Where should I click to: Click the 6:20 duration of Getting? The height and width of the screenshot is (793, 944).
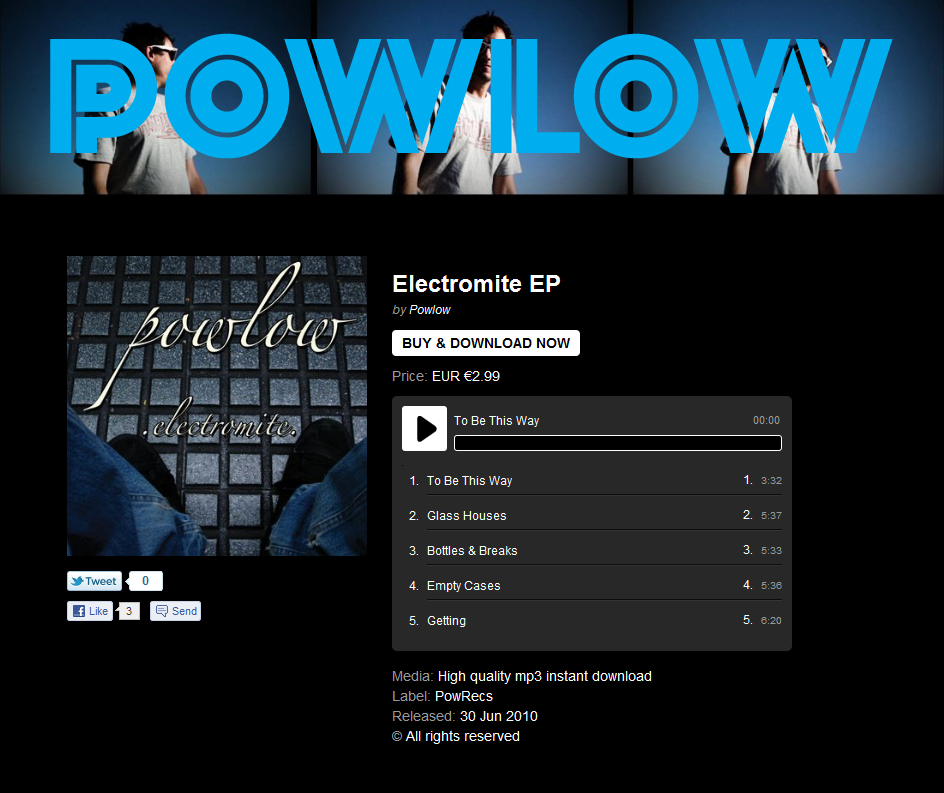(x=771, y=620)
